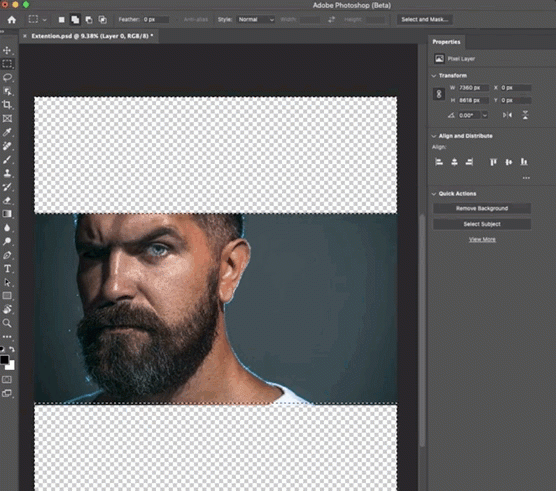
Task: Enable New Selection mode
Action: click(61, 20)
